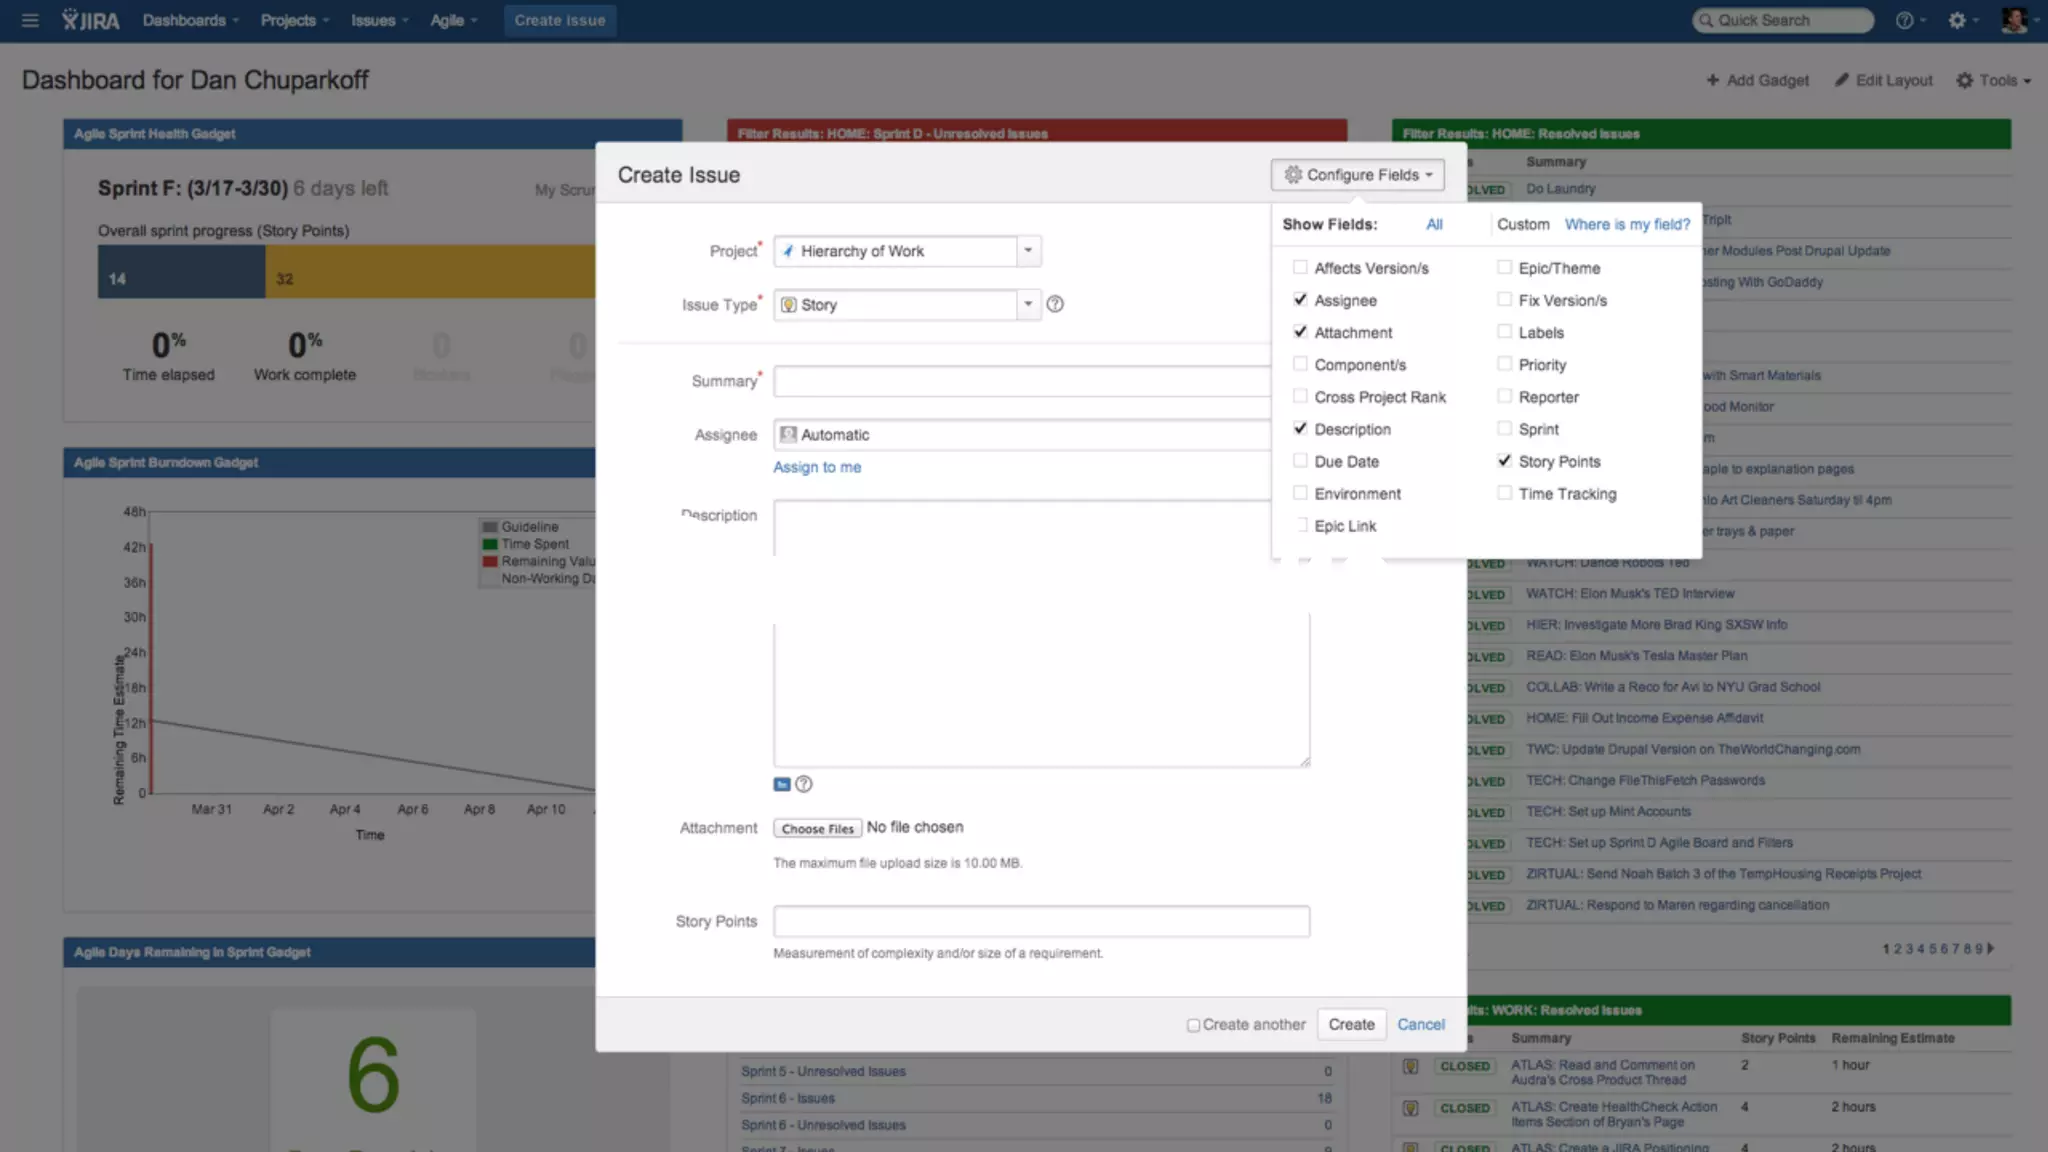Enable the Due Date field checkbox
Image resolution: width=2048 pixels, height=1152 pixels.
tap(1300, 461)
